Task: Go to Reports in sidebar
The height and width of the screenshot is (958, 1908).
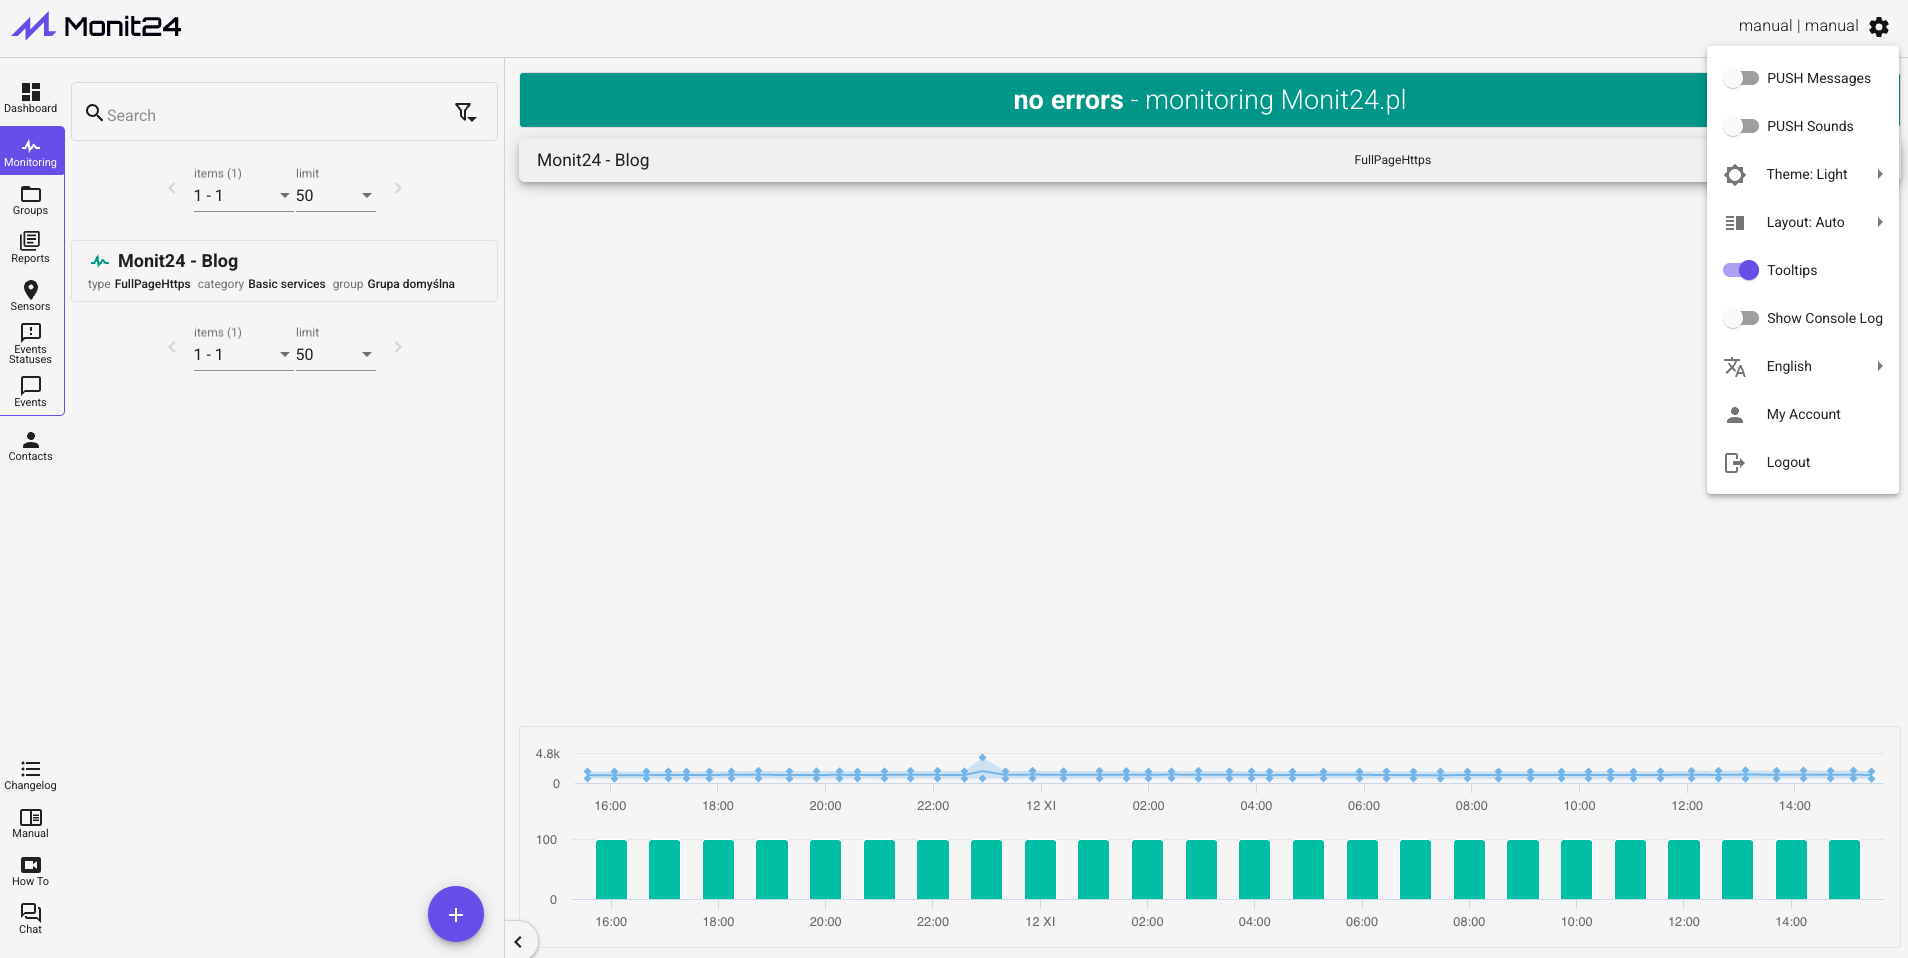Action: point(31,247)
